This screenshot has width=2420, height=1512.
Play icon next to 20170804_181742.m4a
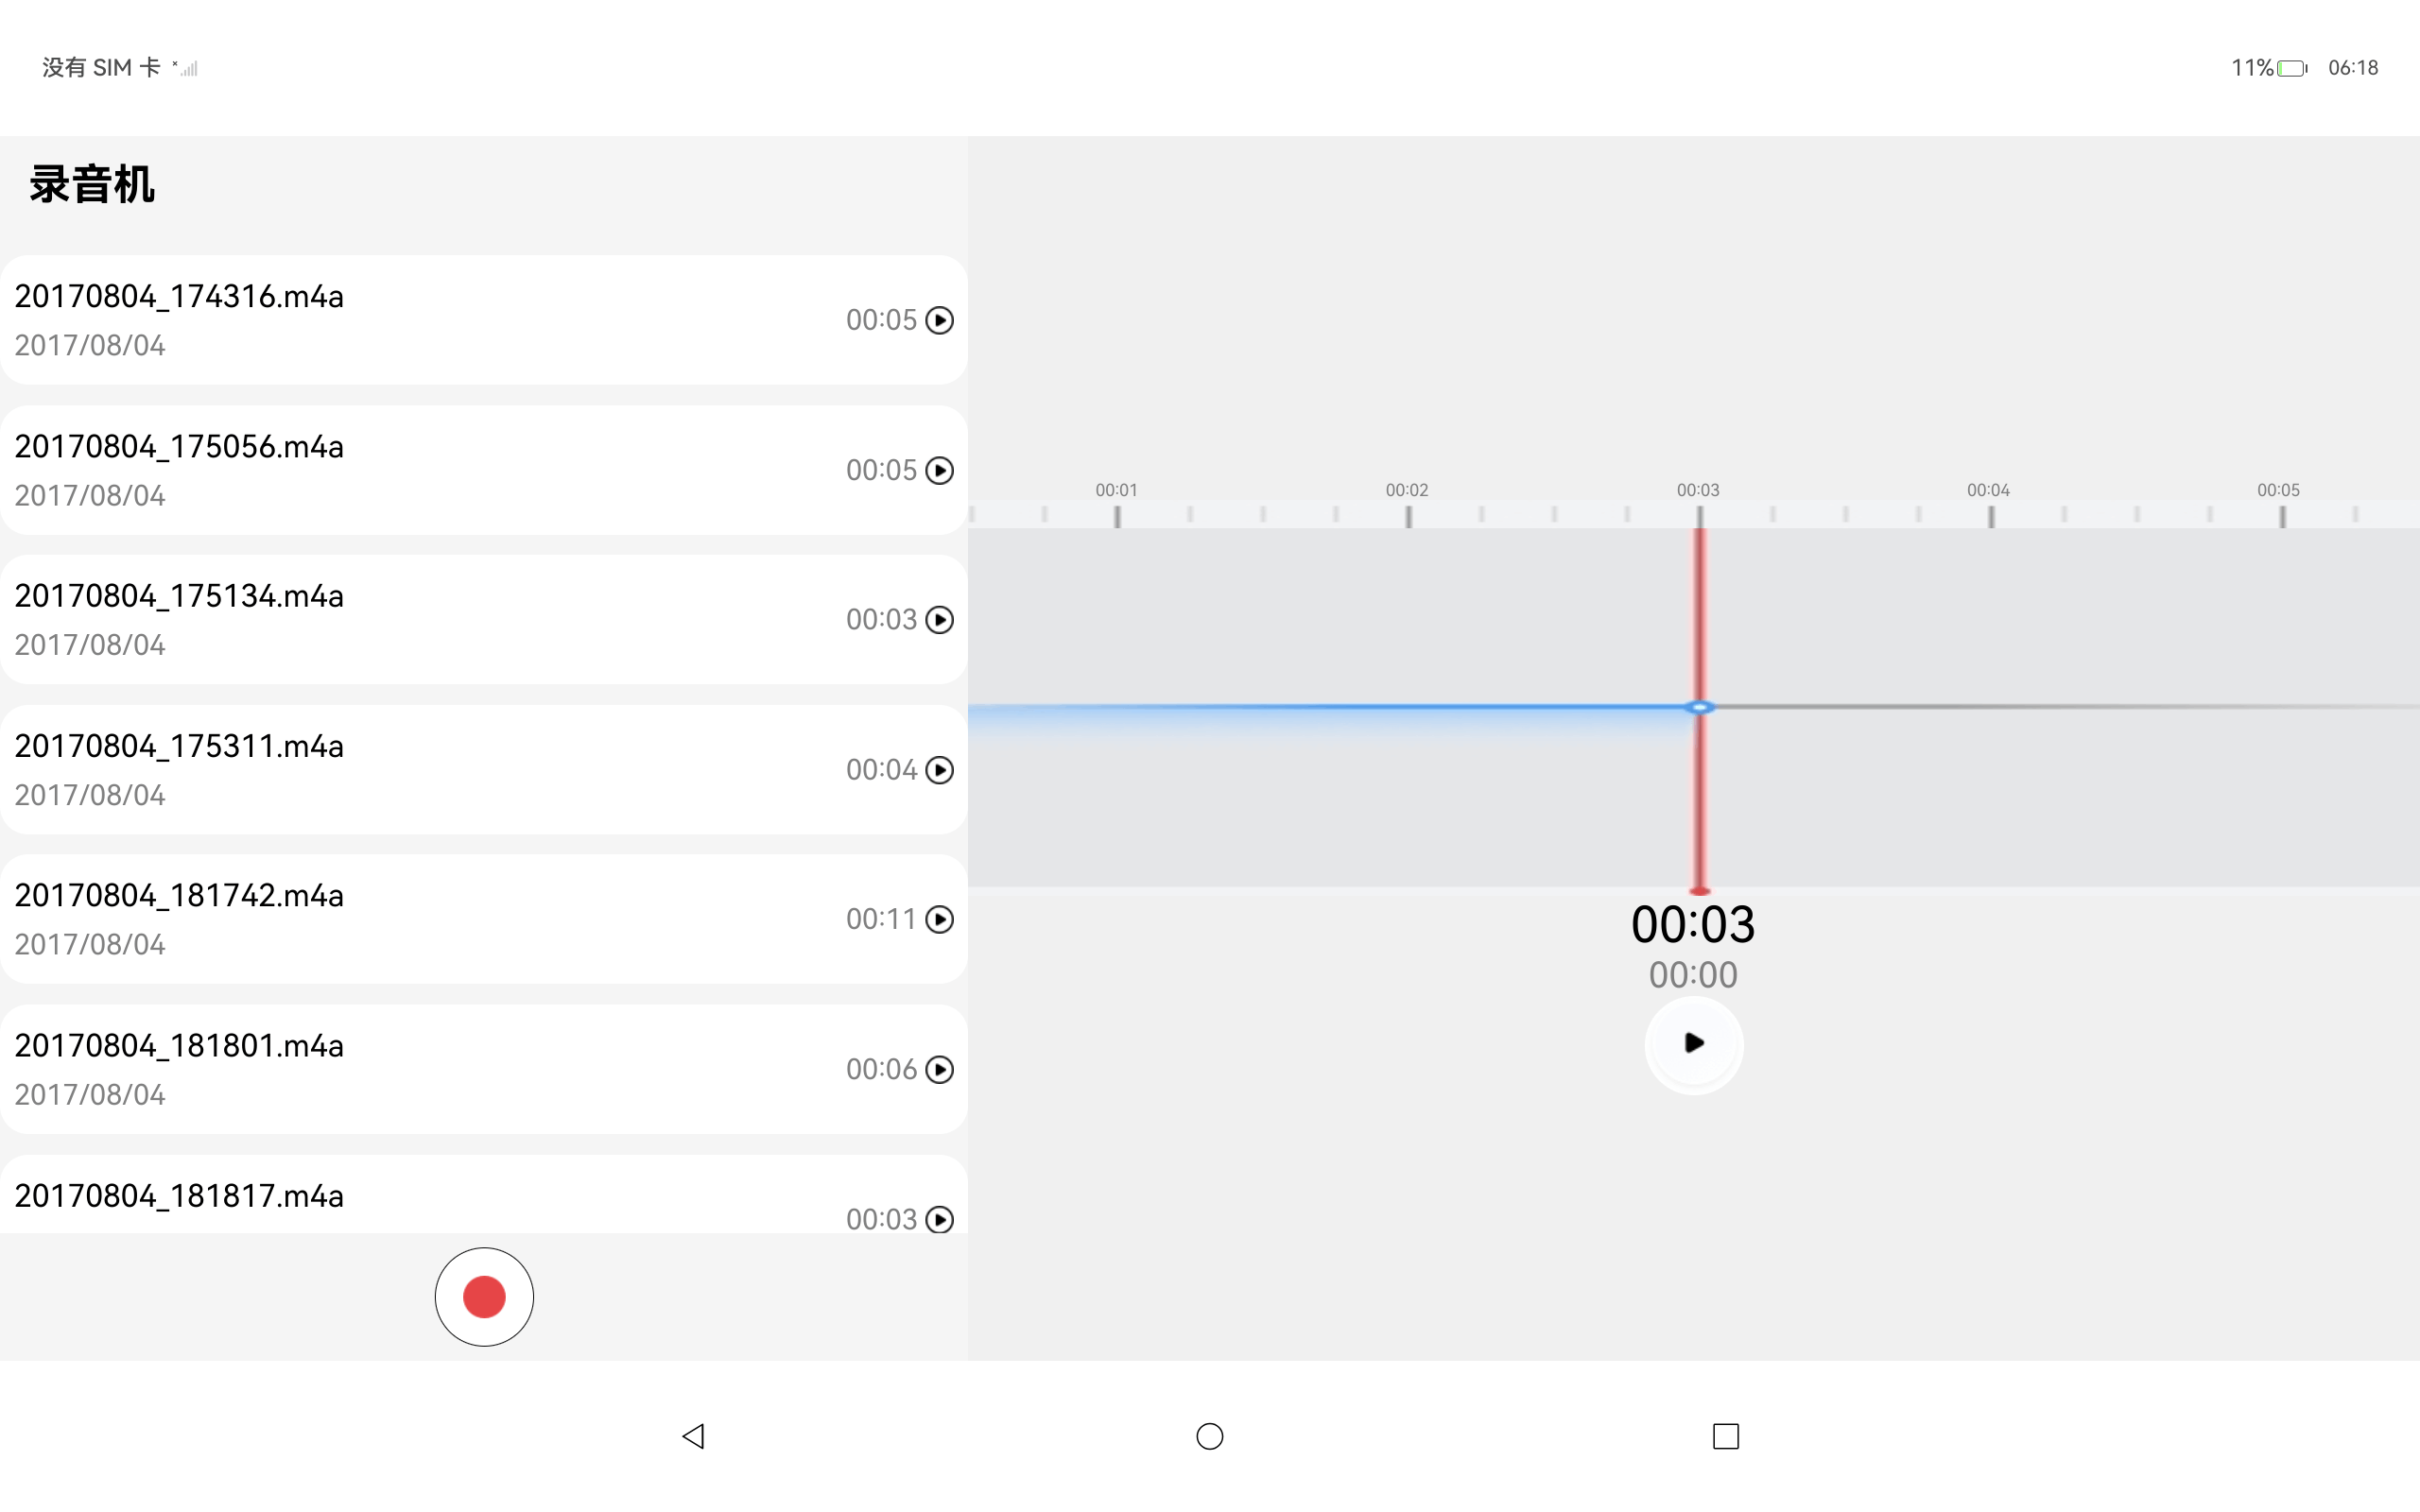[x=939, y=919]
